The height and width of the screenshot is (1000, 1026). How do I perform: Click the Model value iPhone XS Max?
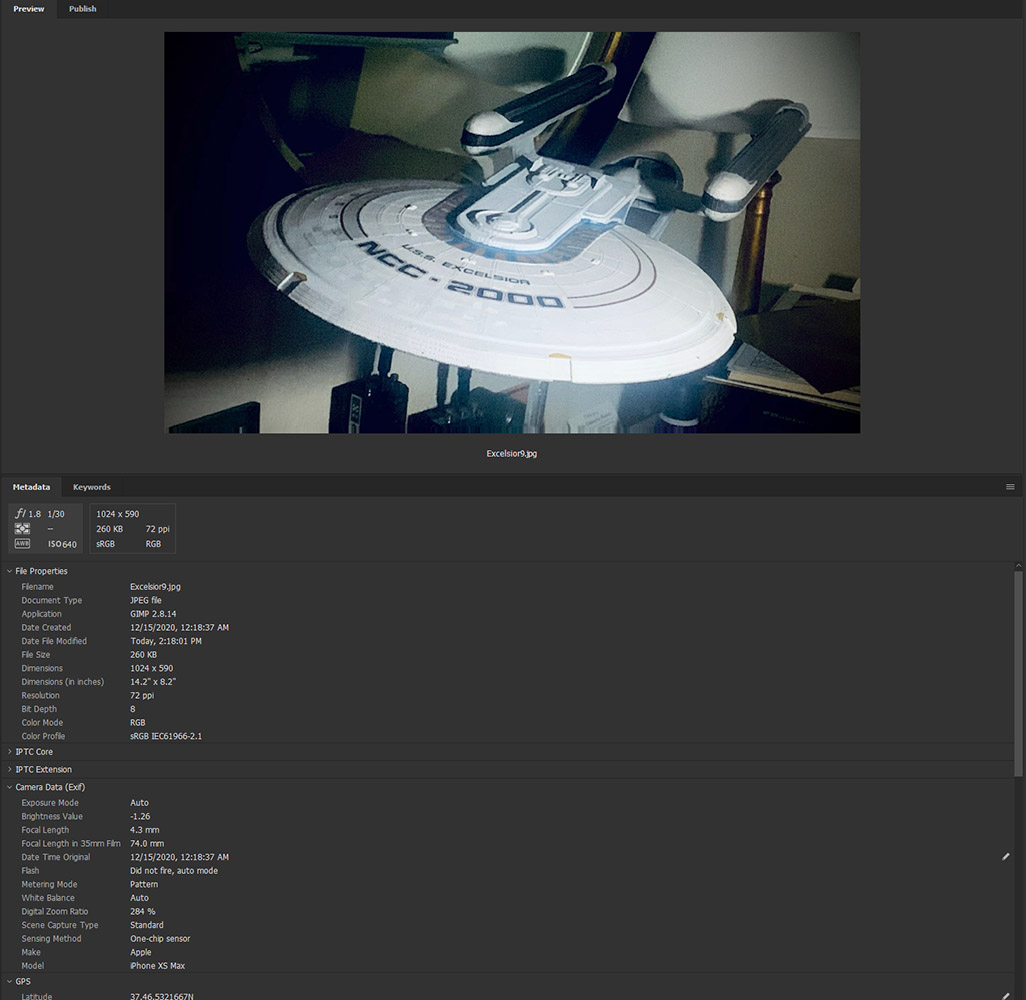click(x=157, y=965)
